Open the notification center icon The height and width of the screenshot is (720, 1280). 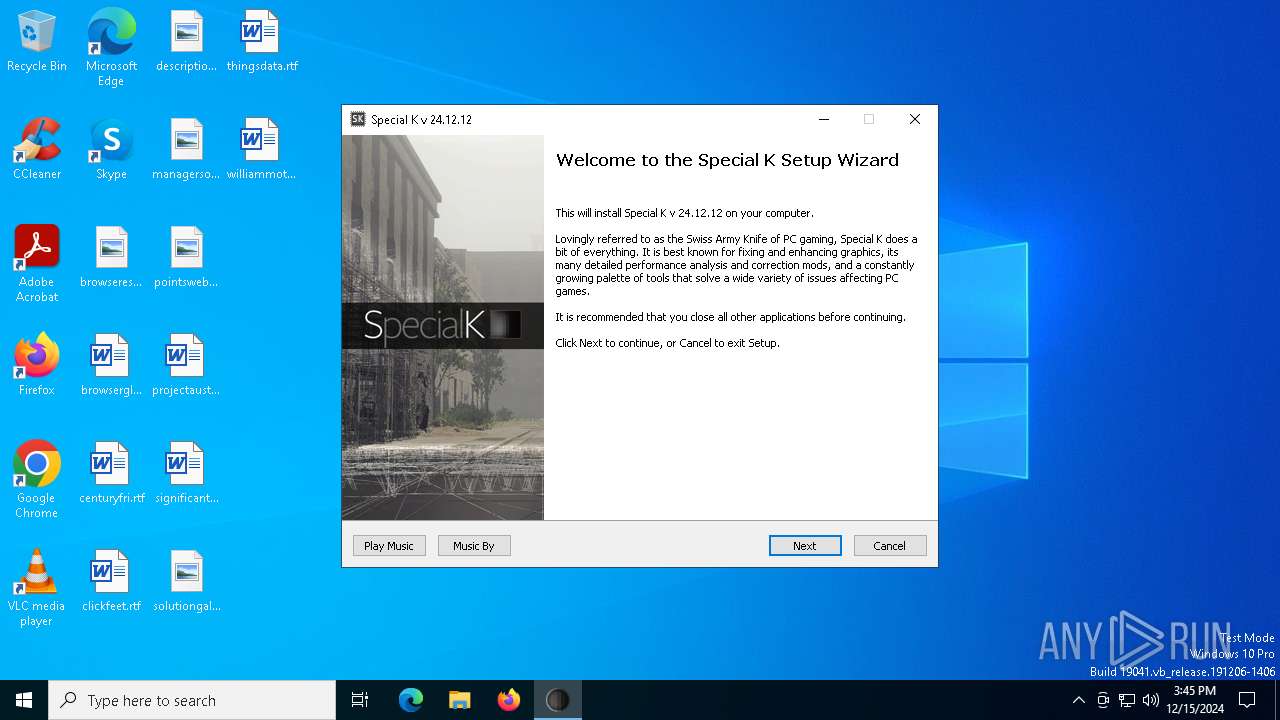(1247, 700)
